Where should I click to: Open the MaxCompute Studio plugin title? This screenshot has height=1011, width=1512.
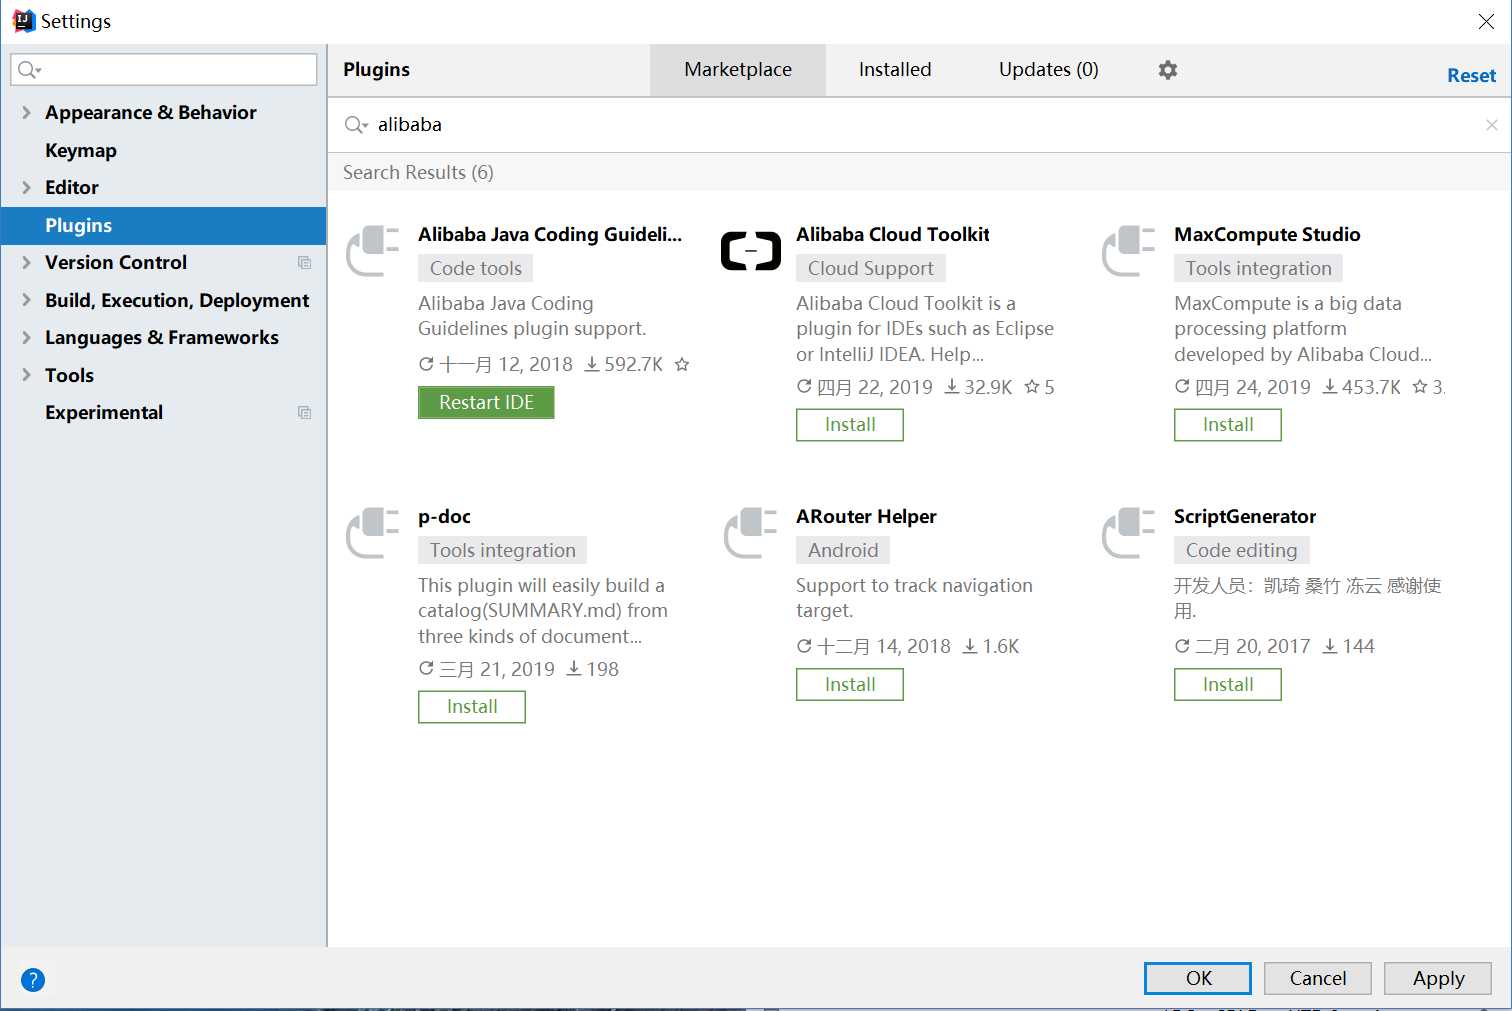point(1267,235)
